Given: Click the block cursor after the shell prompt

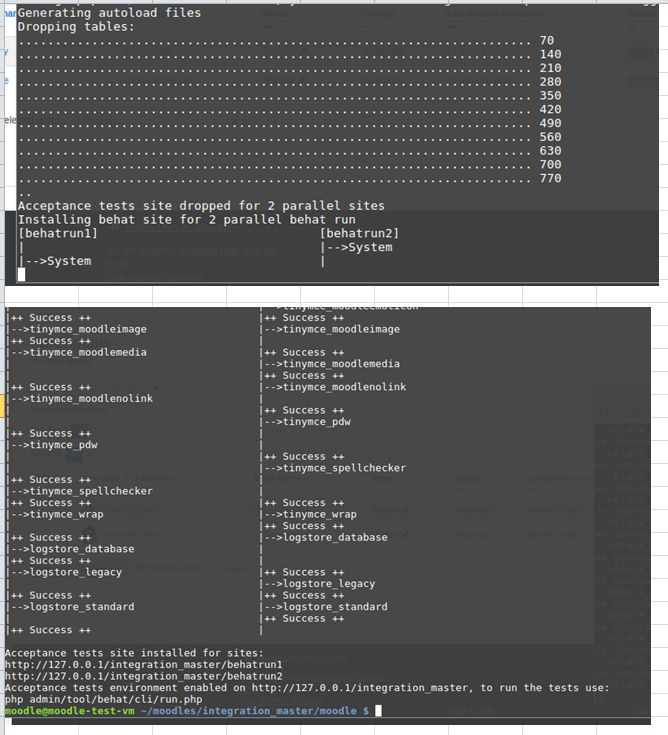Looking at the screenshot, I should point(378,711).
